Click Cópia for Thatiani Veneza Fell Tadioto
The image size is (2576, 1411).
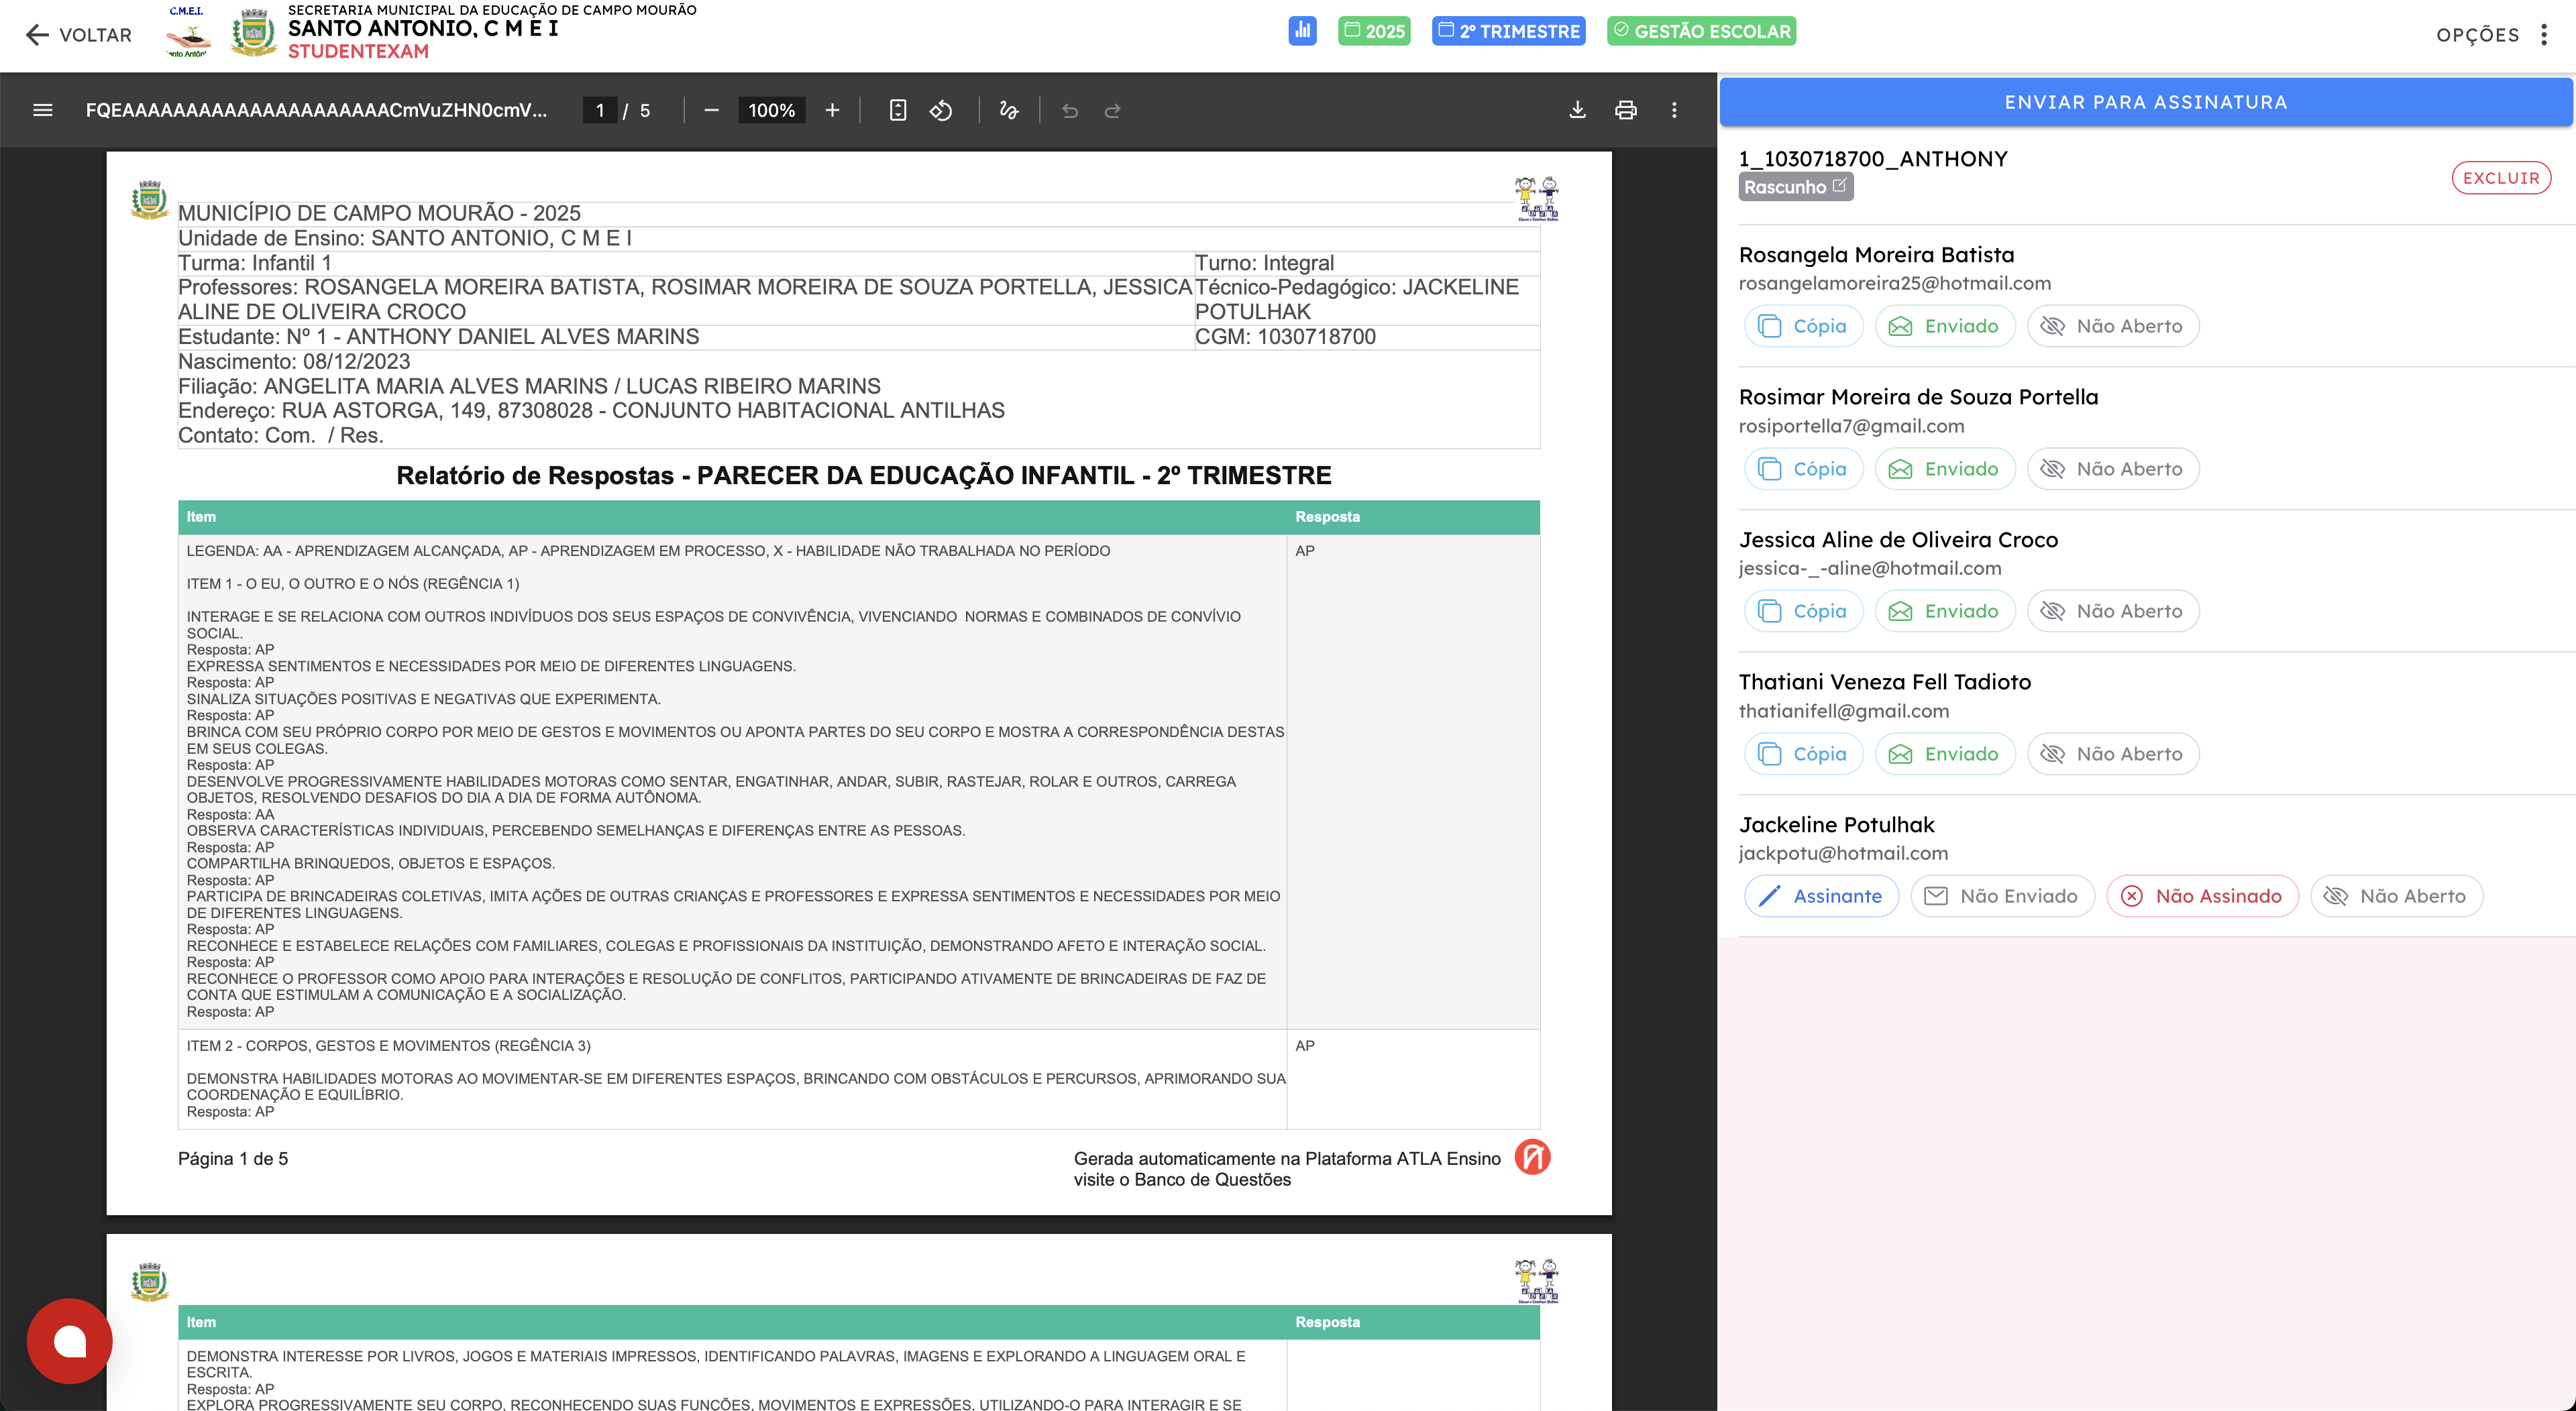1804,754
